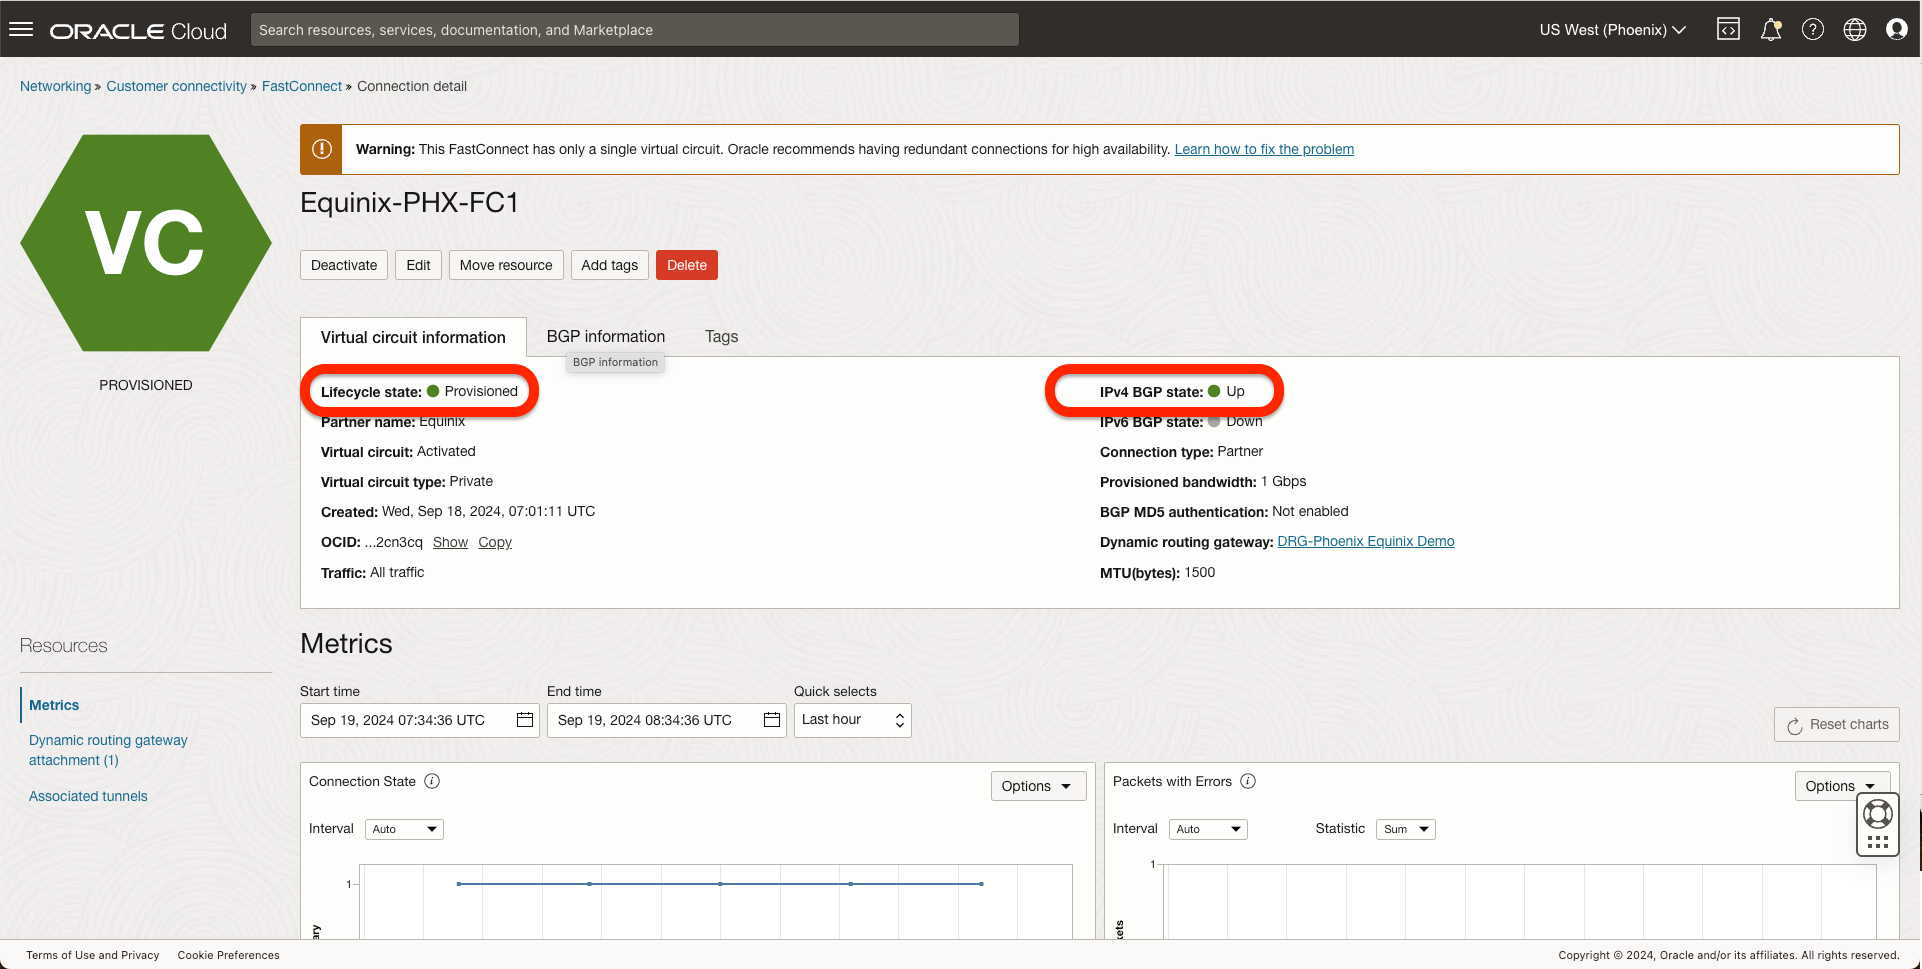Open the Statistic Sum dropdown
Image resolution: width=1922 pixels, height=969 pixels.
tap(1405, 829)
